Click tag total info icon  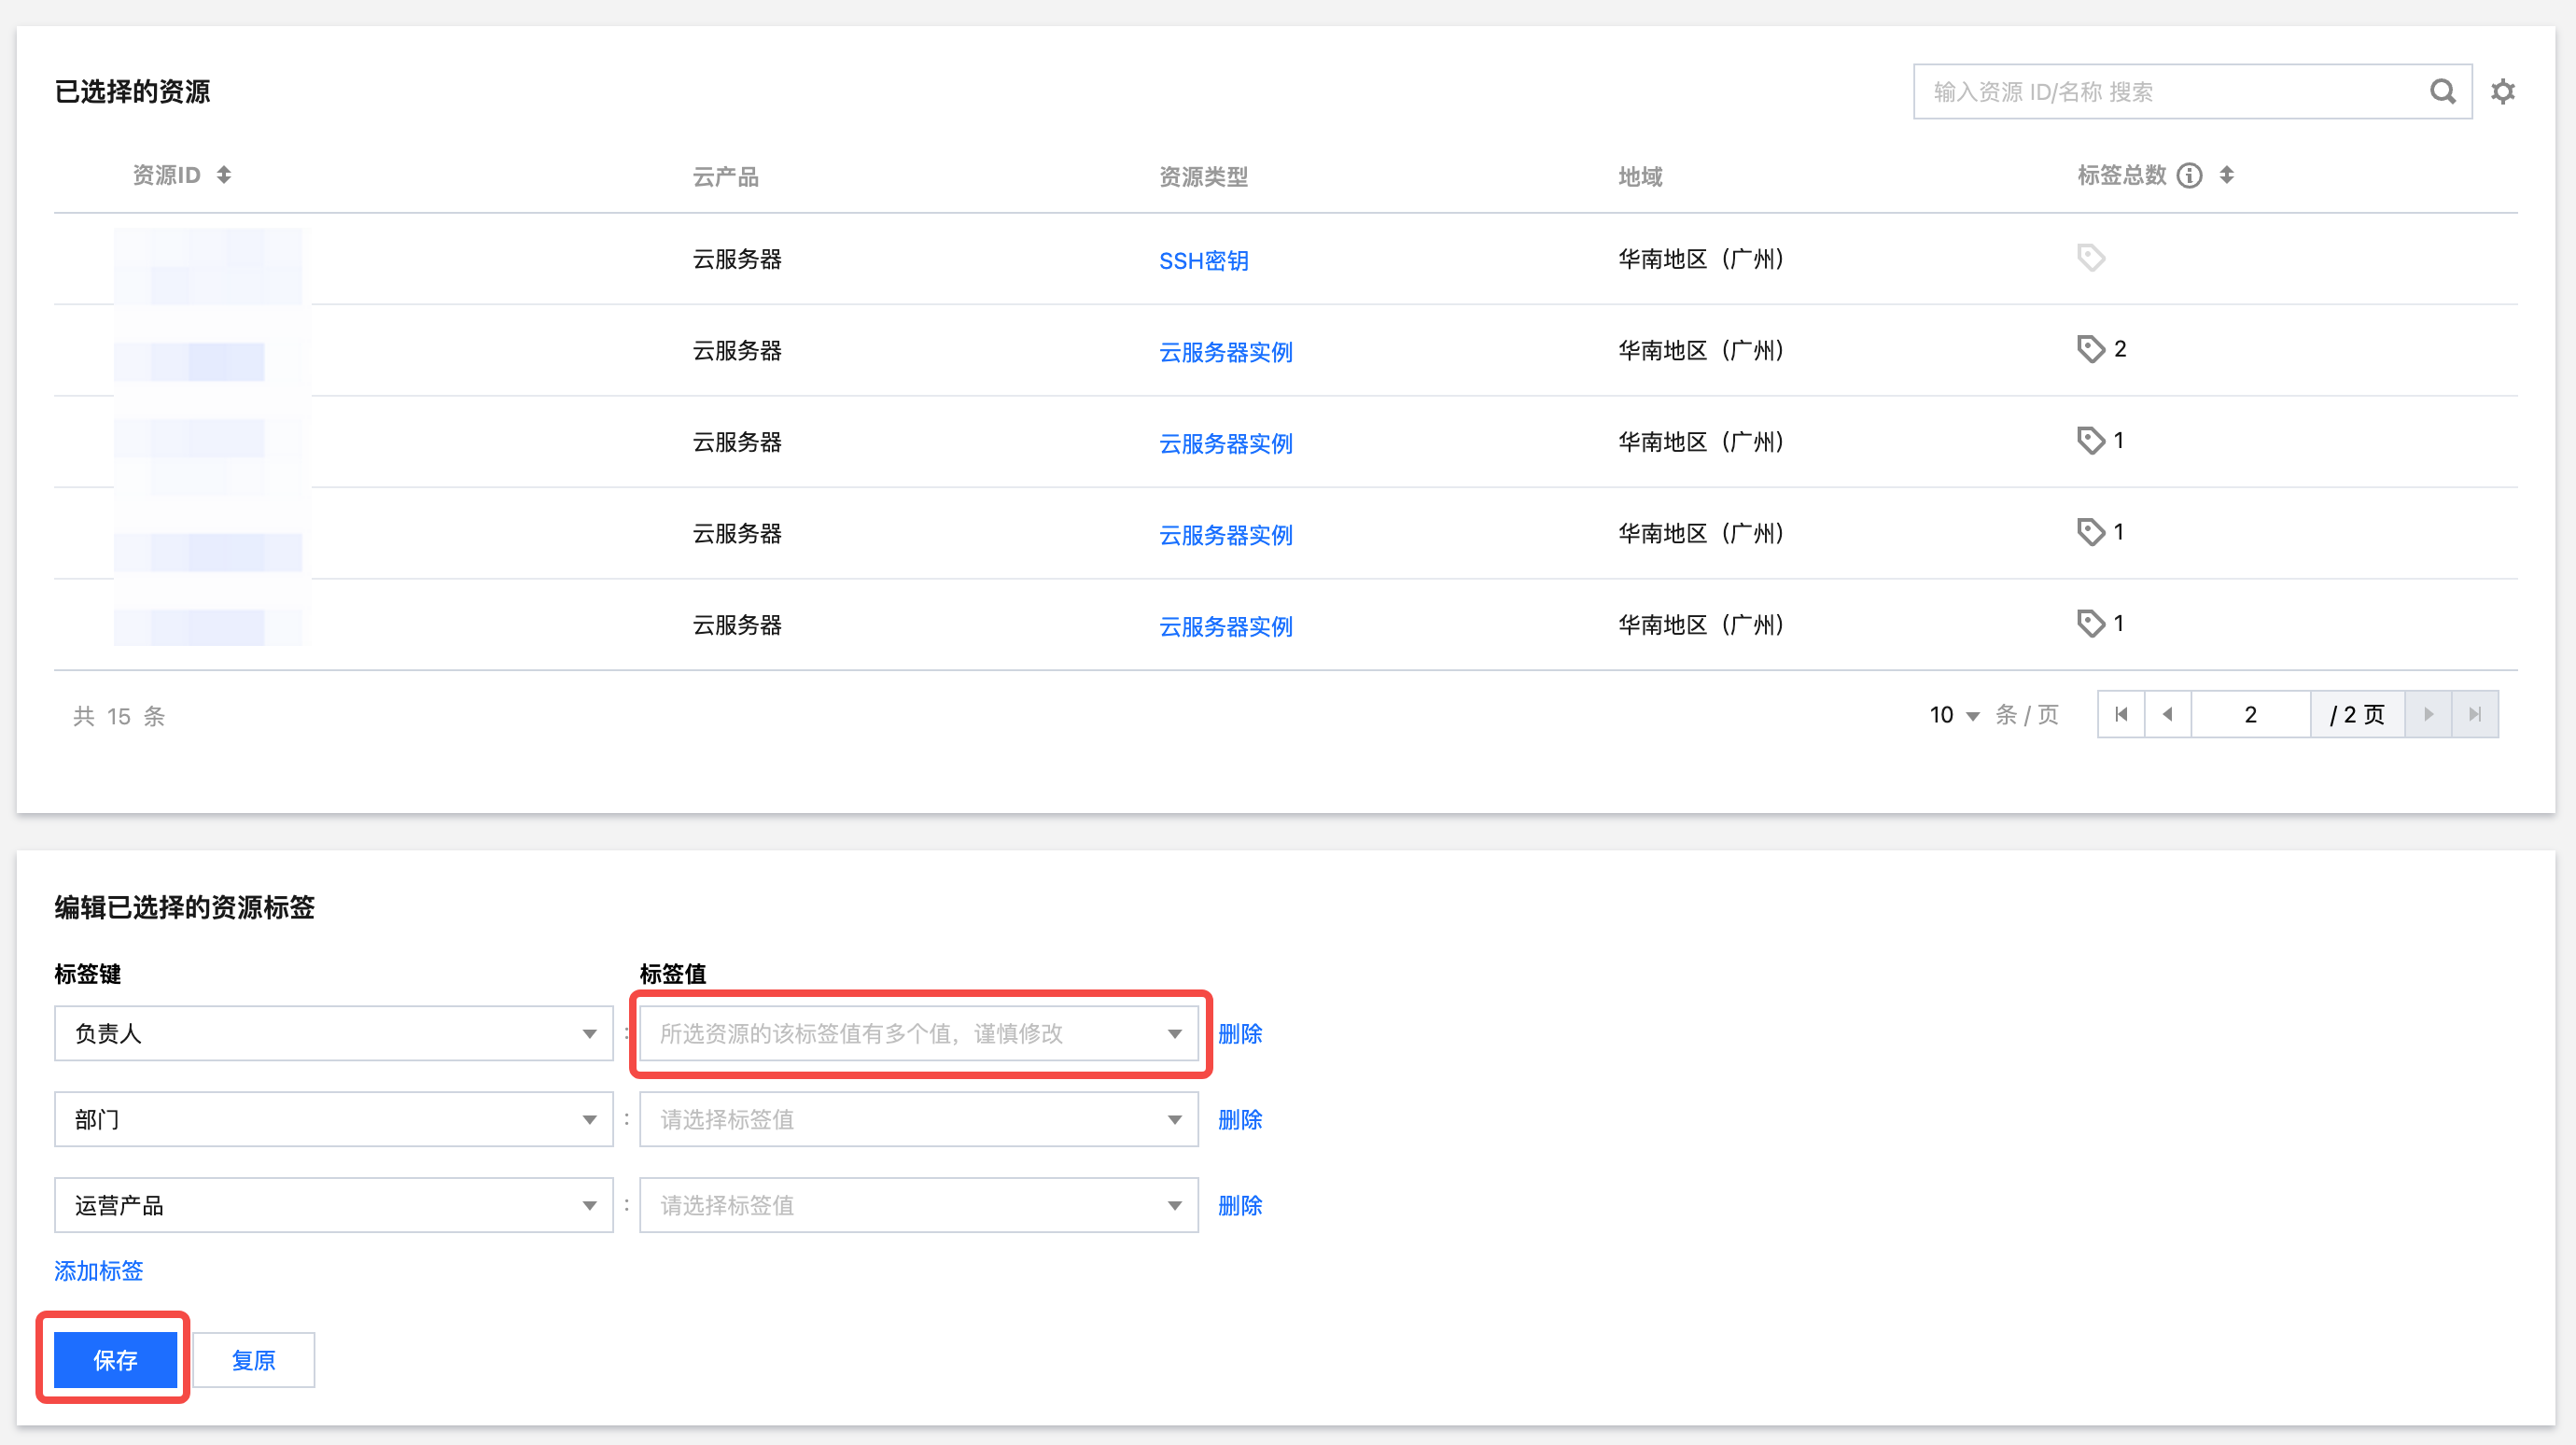click(x=2189, y=176)
